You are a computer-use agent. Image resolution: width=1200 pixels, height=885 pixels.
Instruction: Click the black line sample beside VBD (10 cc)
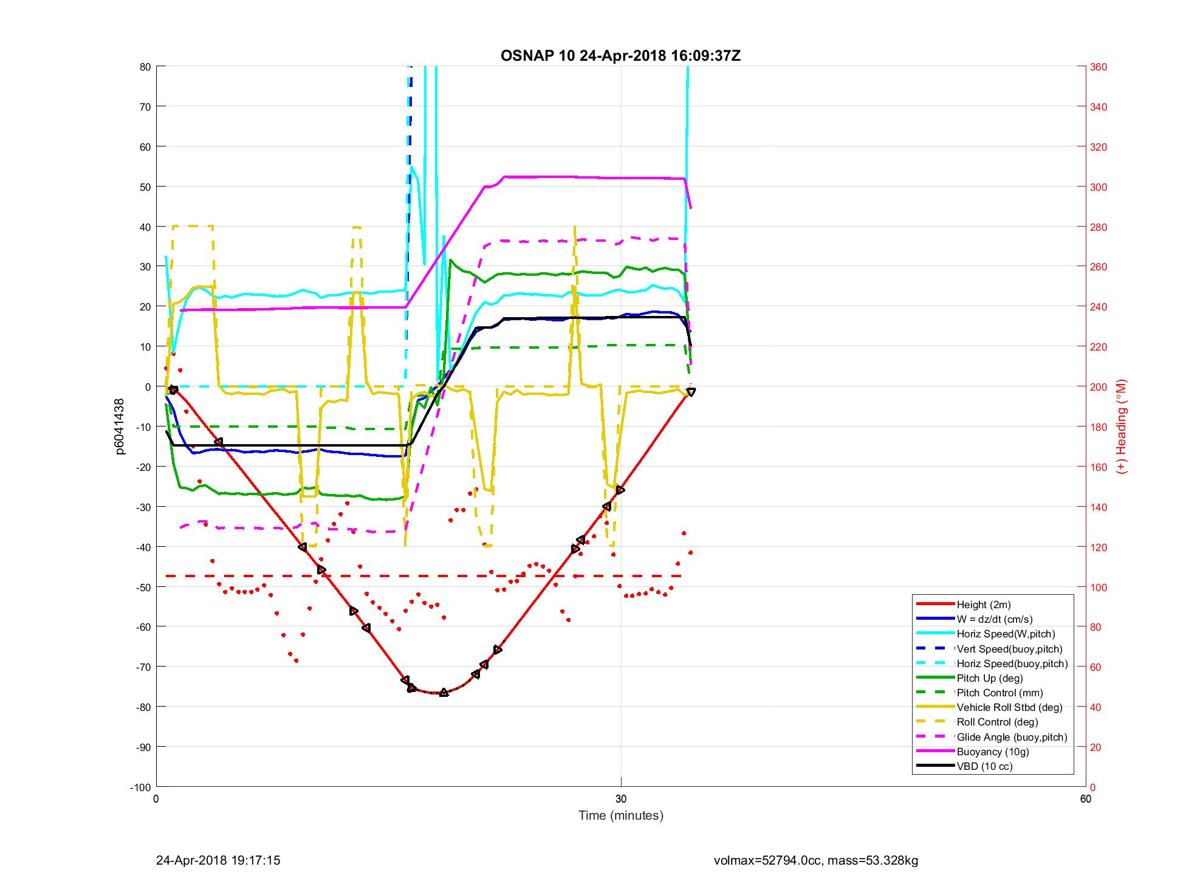pos(934,767)
